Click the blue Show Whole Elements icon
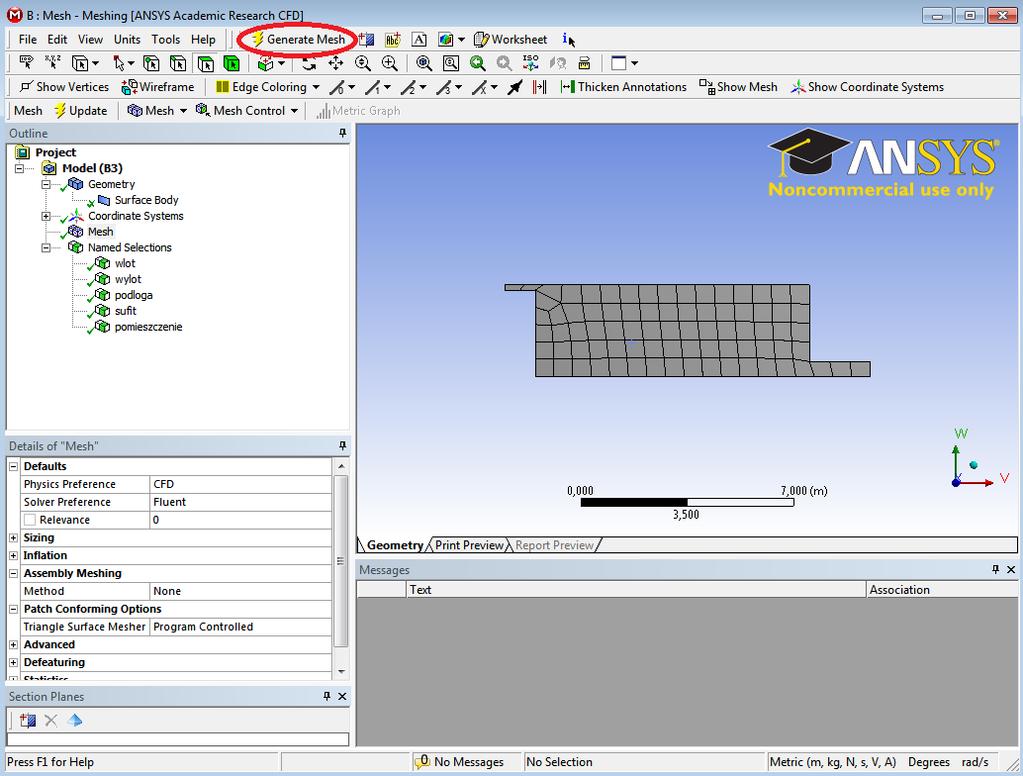 (75, 721)
